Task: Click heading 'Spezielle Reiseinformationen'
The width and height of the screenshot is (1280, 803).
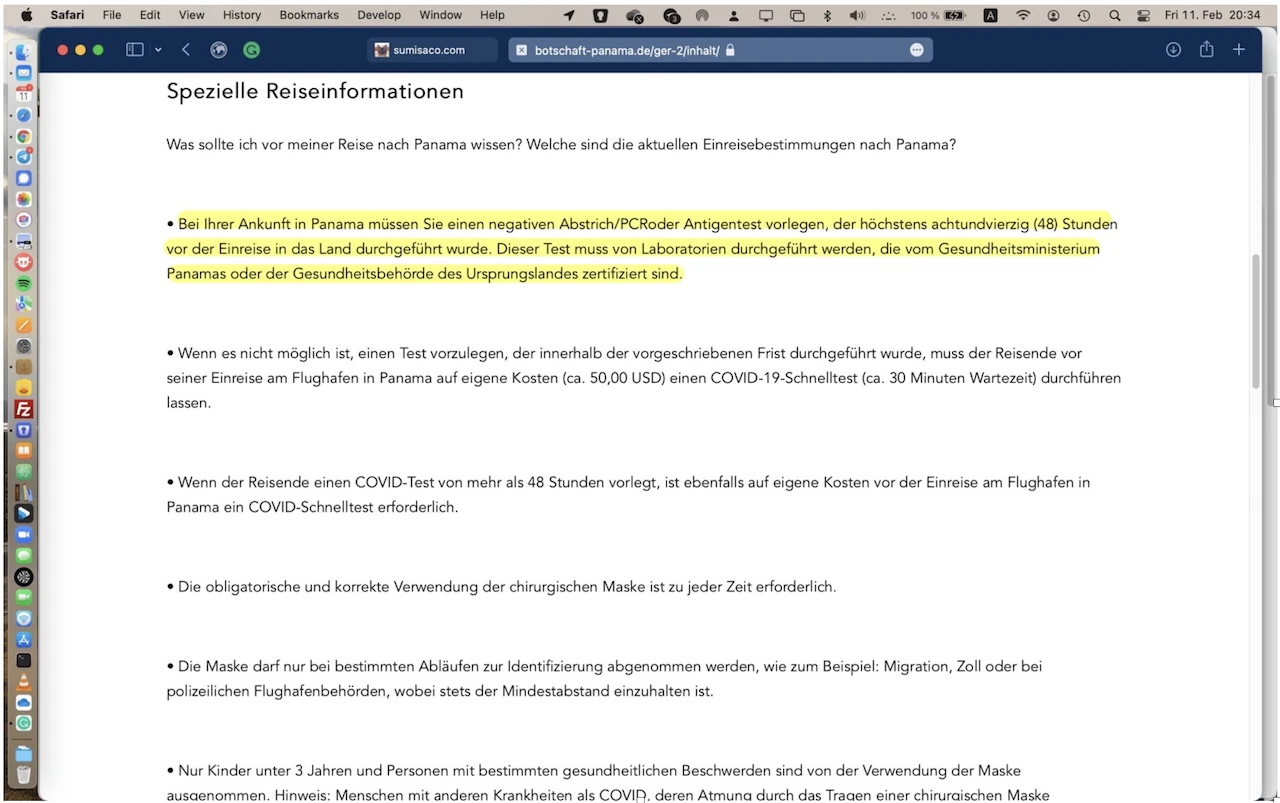Action: (315, 91)
